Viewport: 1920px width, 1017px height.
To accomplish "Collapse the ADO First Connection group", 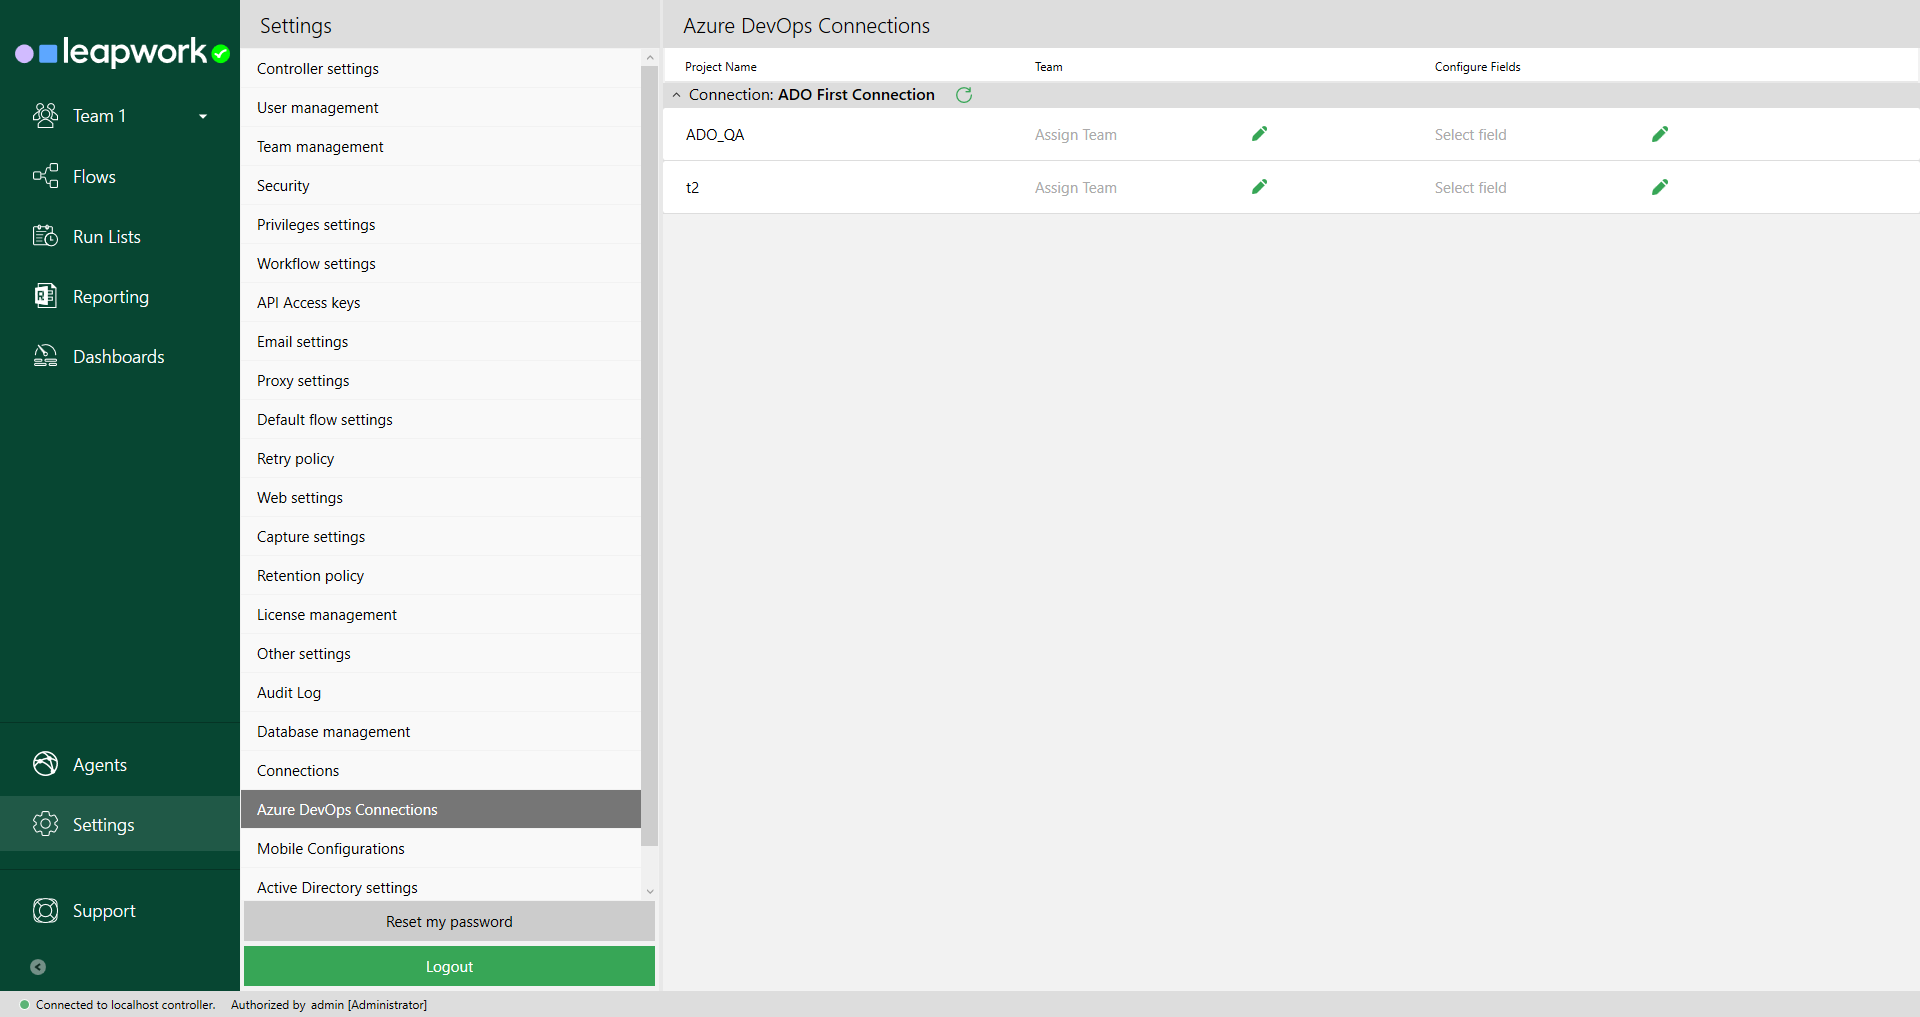I will [677, 95].
